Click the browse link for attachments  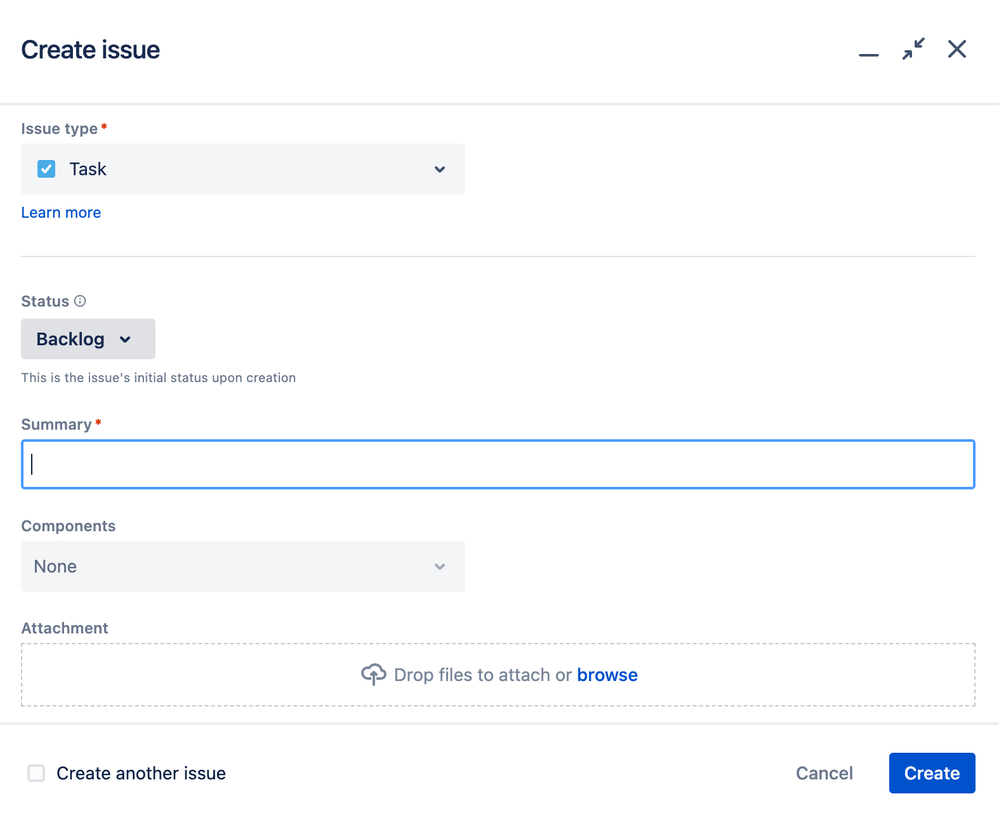tap(607, 675)
